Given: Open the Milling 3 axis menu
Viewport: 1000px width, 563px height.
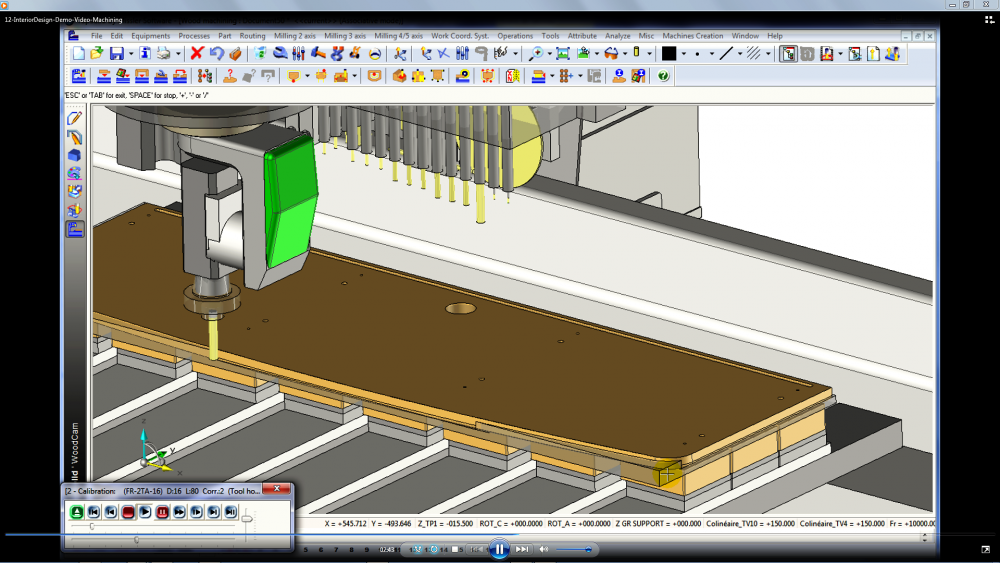Looking at the screenshot, I should click(345, 36).
